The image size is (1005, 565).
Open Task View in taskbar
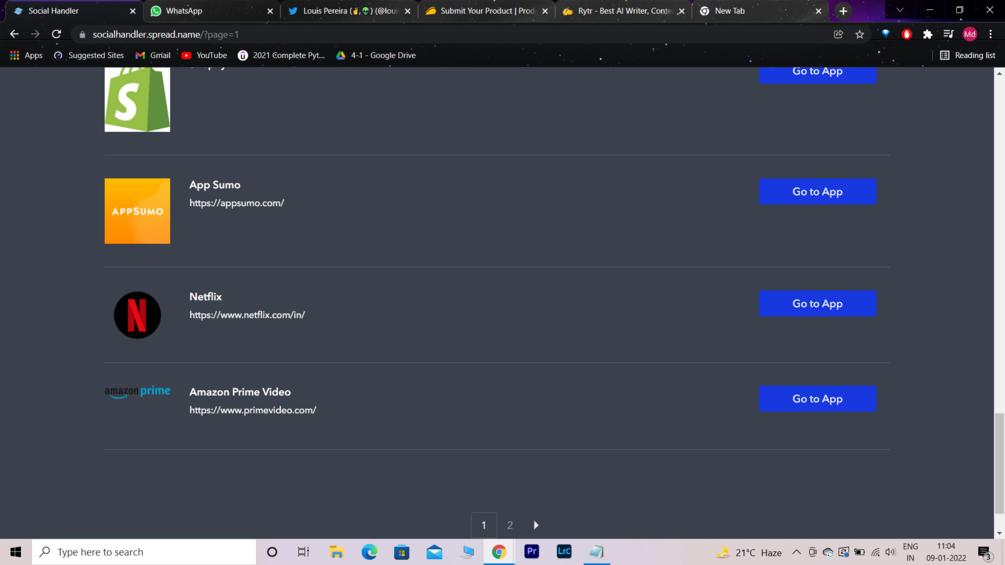click(x=303, y=552)
